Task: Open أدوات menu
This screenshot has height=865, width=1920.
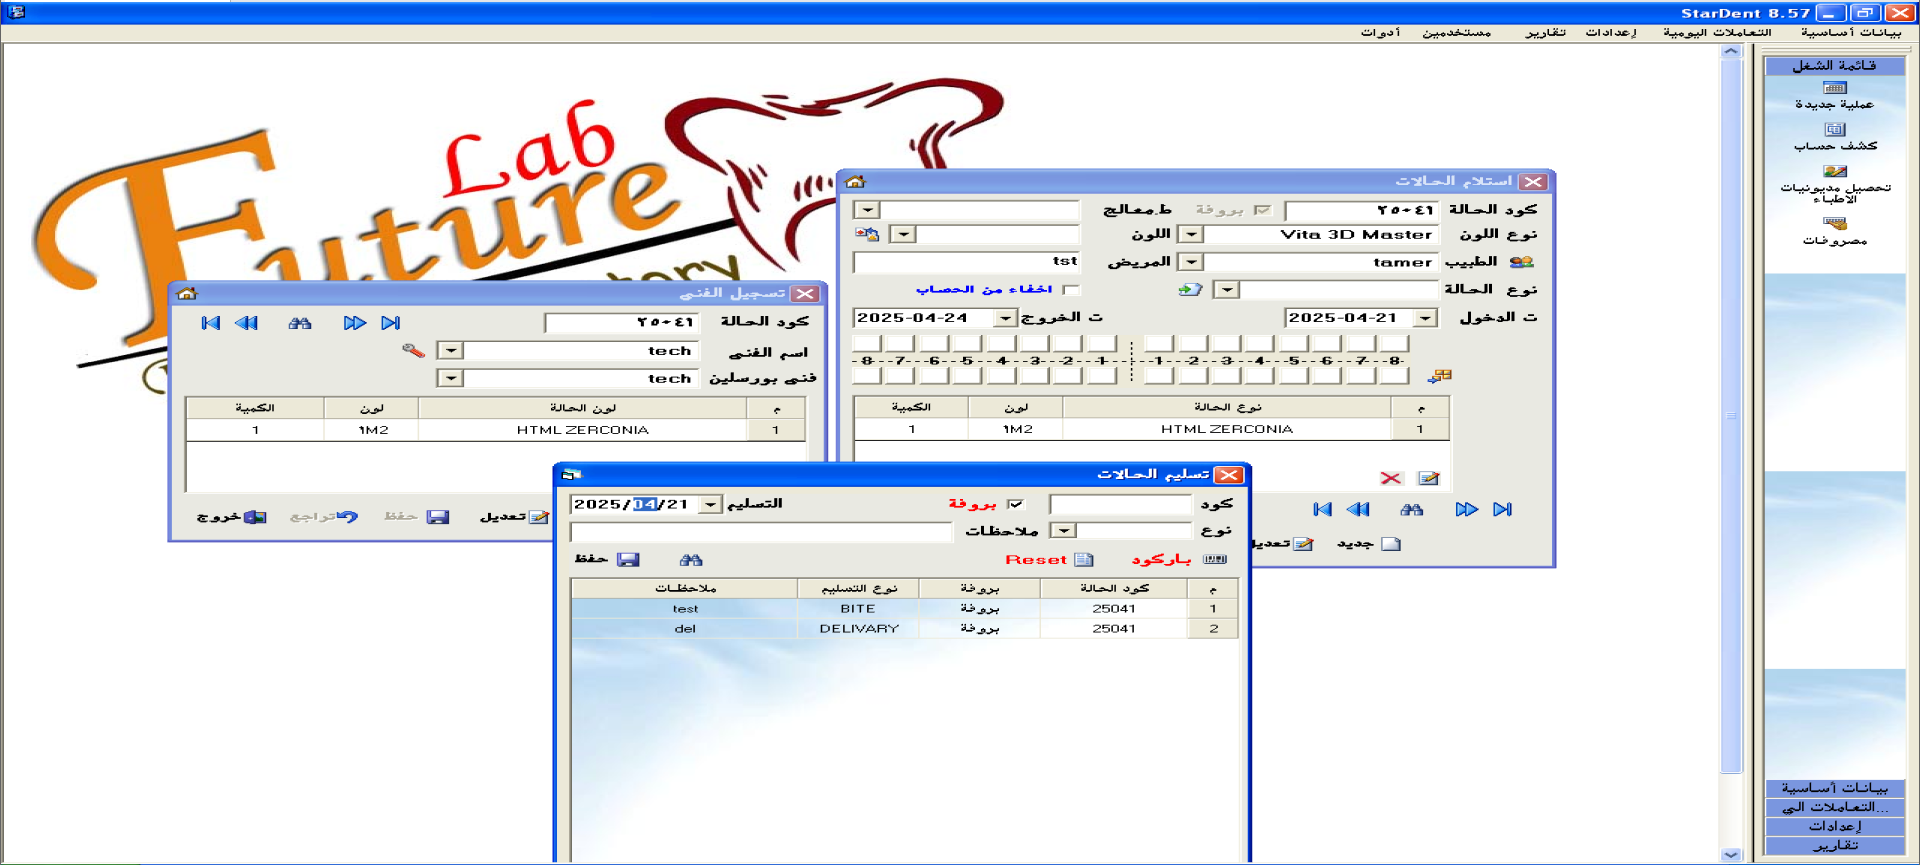Action: [1380, 32]
